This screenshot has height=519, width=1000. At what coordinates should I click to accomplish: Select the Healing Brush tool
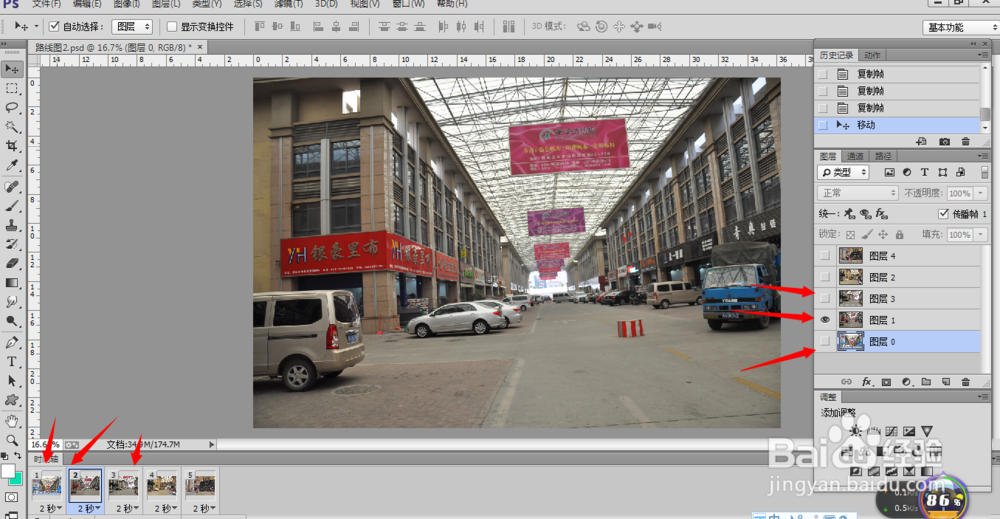click(x=11, y=187)
